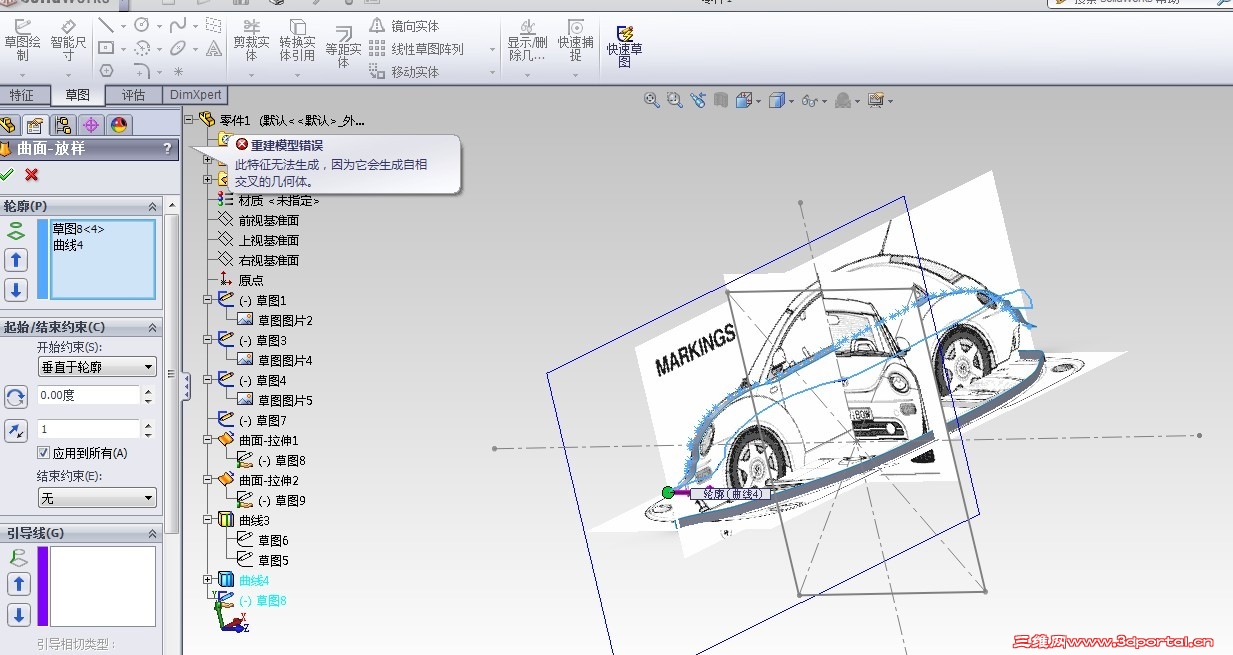The height and width of the screenshot is (655, 1233).
Task: Move guide curve up in 引导线 list
Action: tap(19, 584)
